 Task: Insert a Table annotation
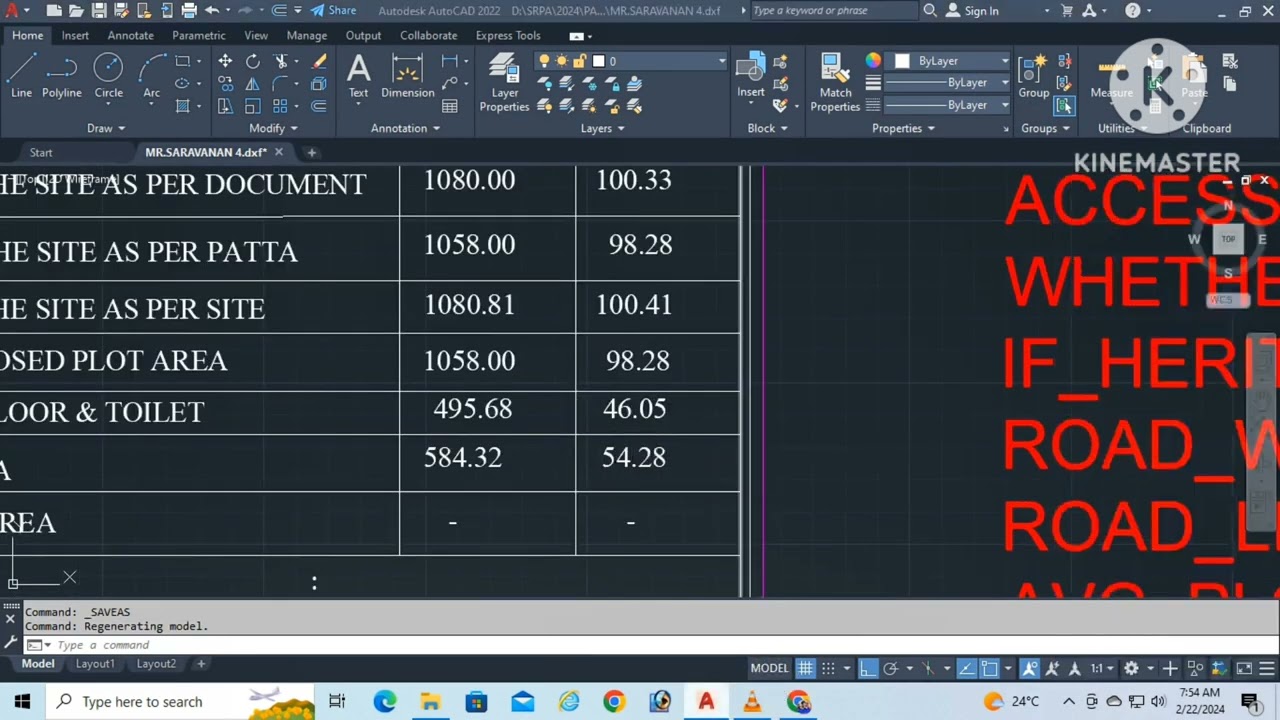click(x=450, y=106)
